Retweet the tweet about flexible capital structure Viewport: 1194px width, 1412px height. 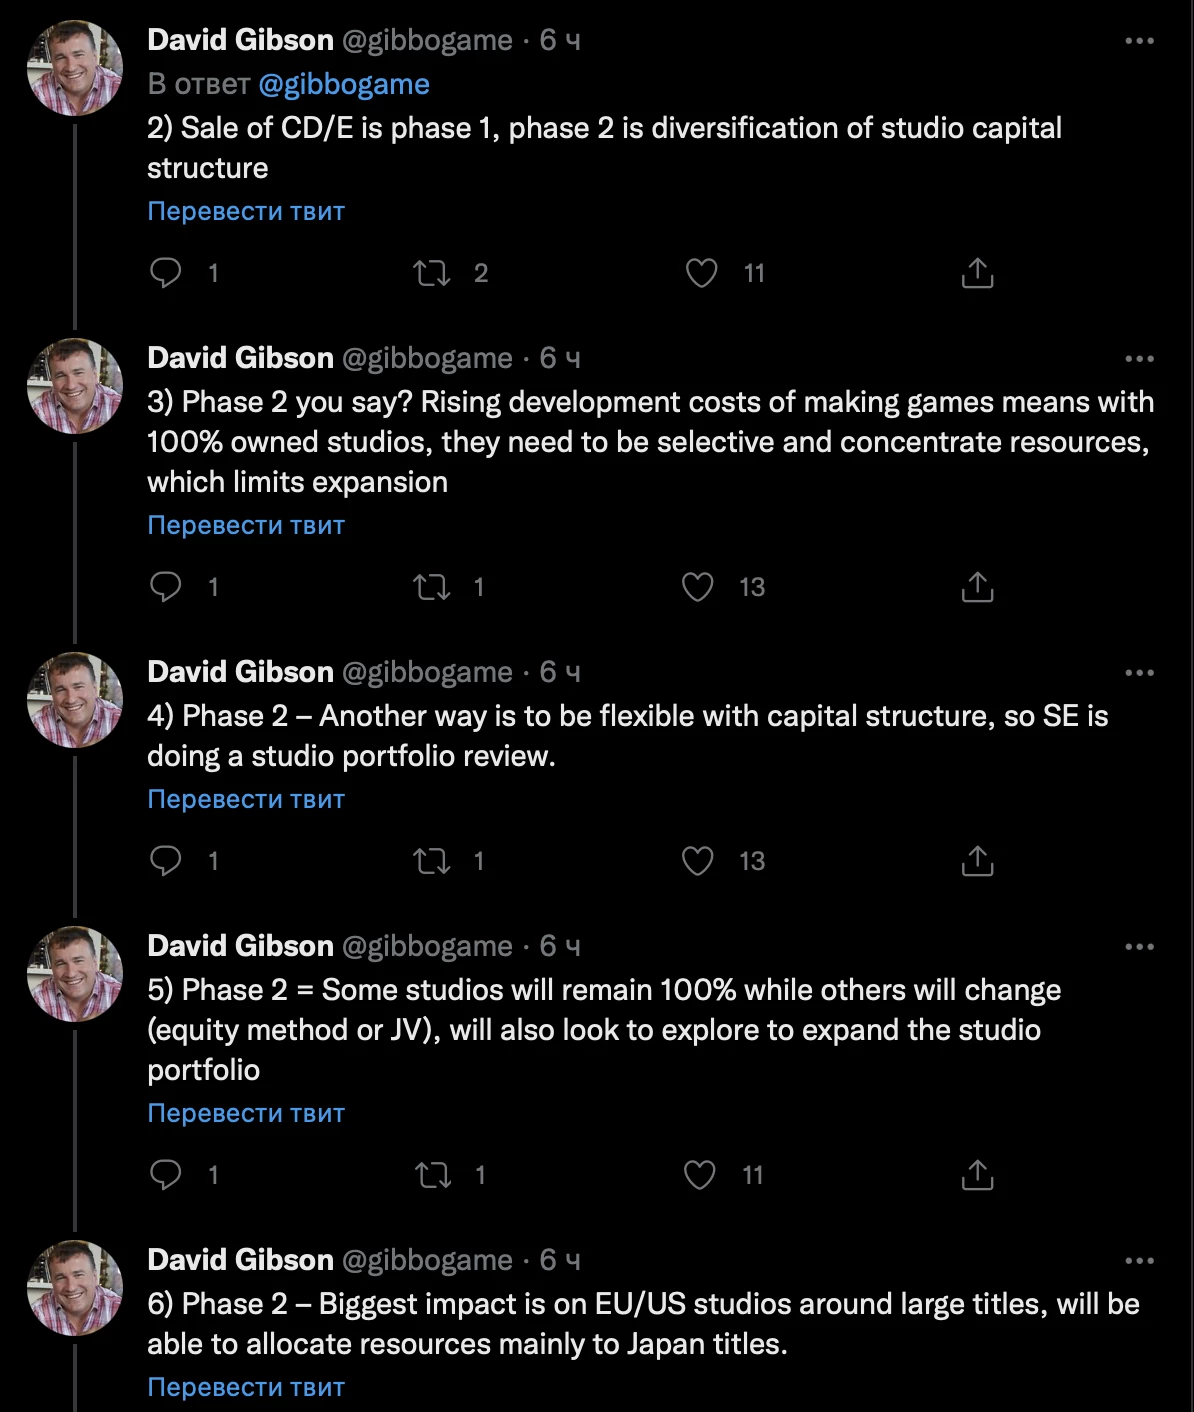(x=432, y=861)
